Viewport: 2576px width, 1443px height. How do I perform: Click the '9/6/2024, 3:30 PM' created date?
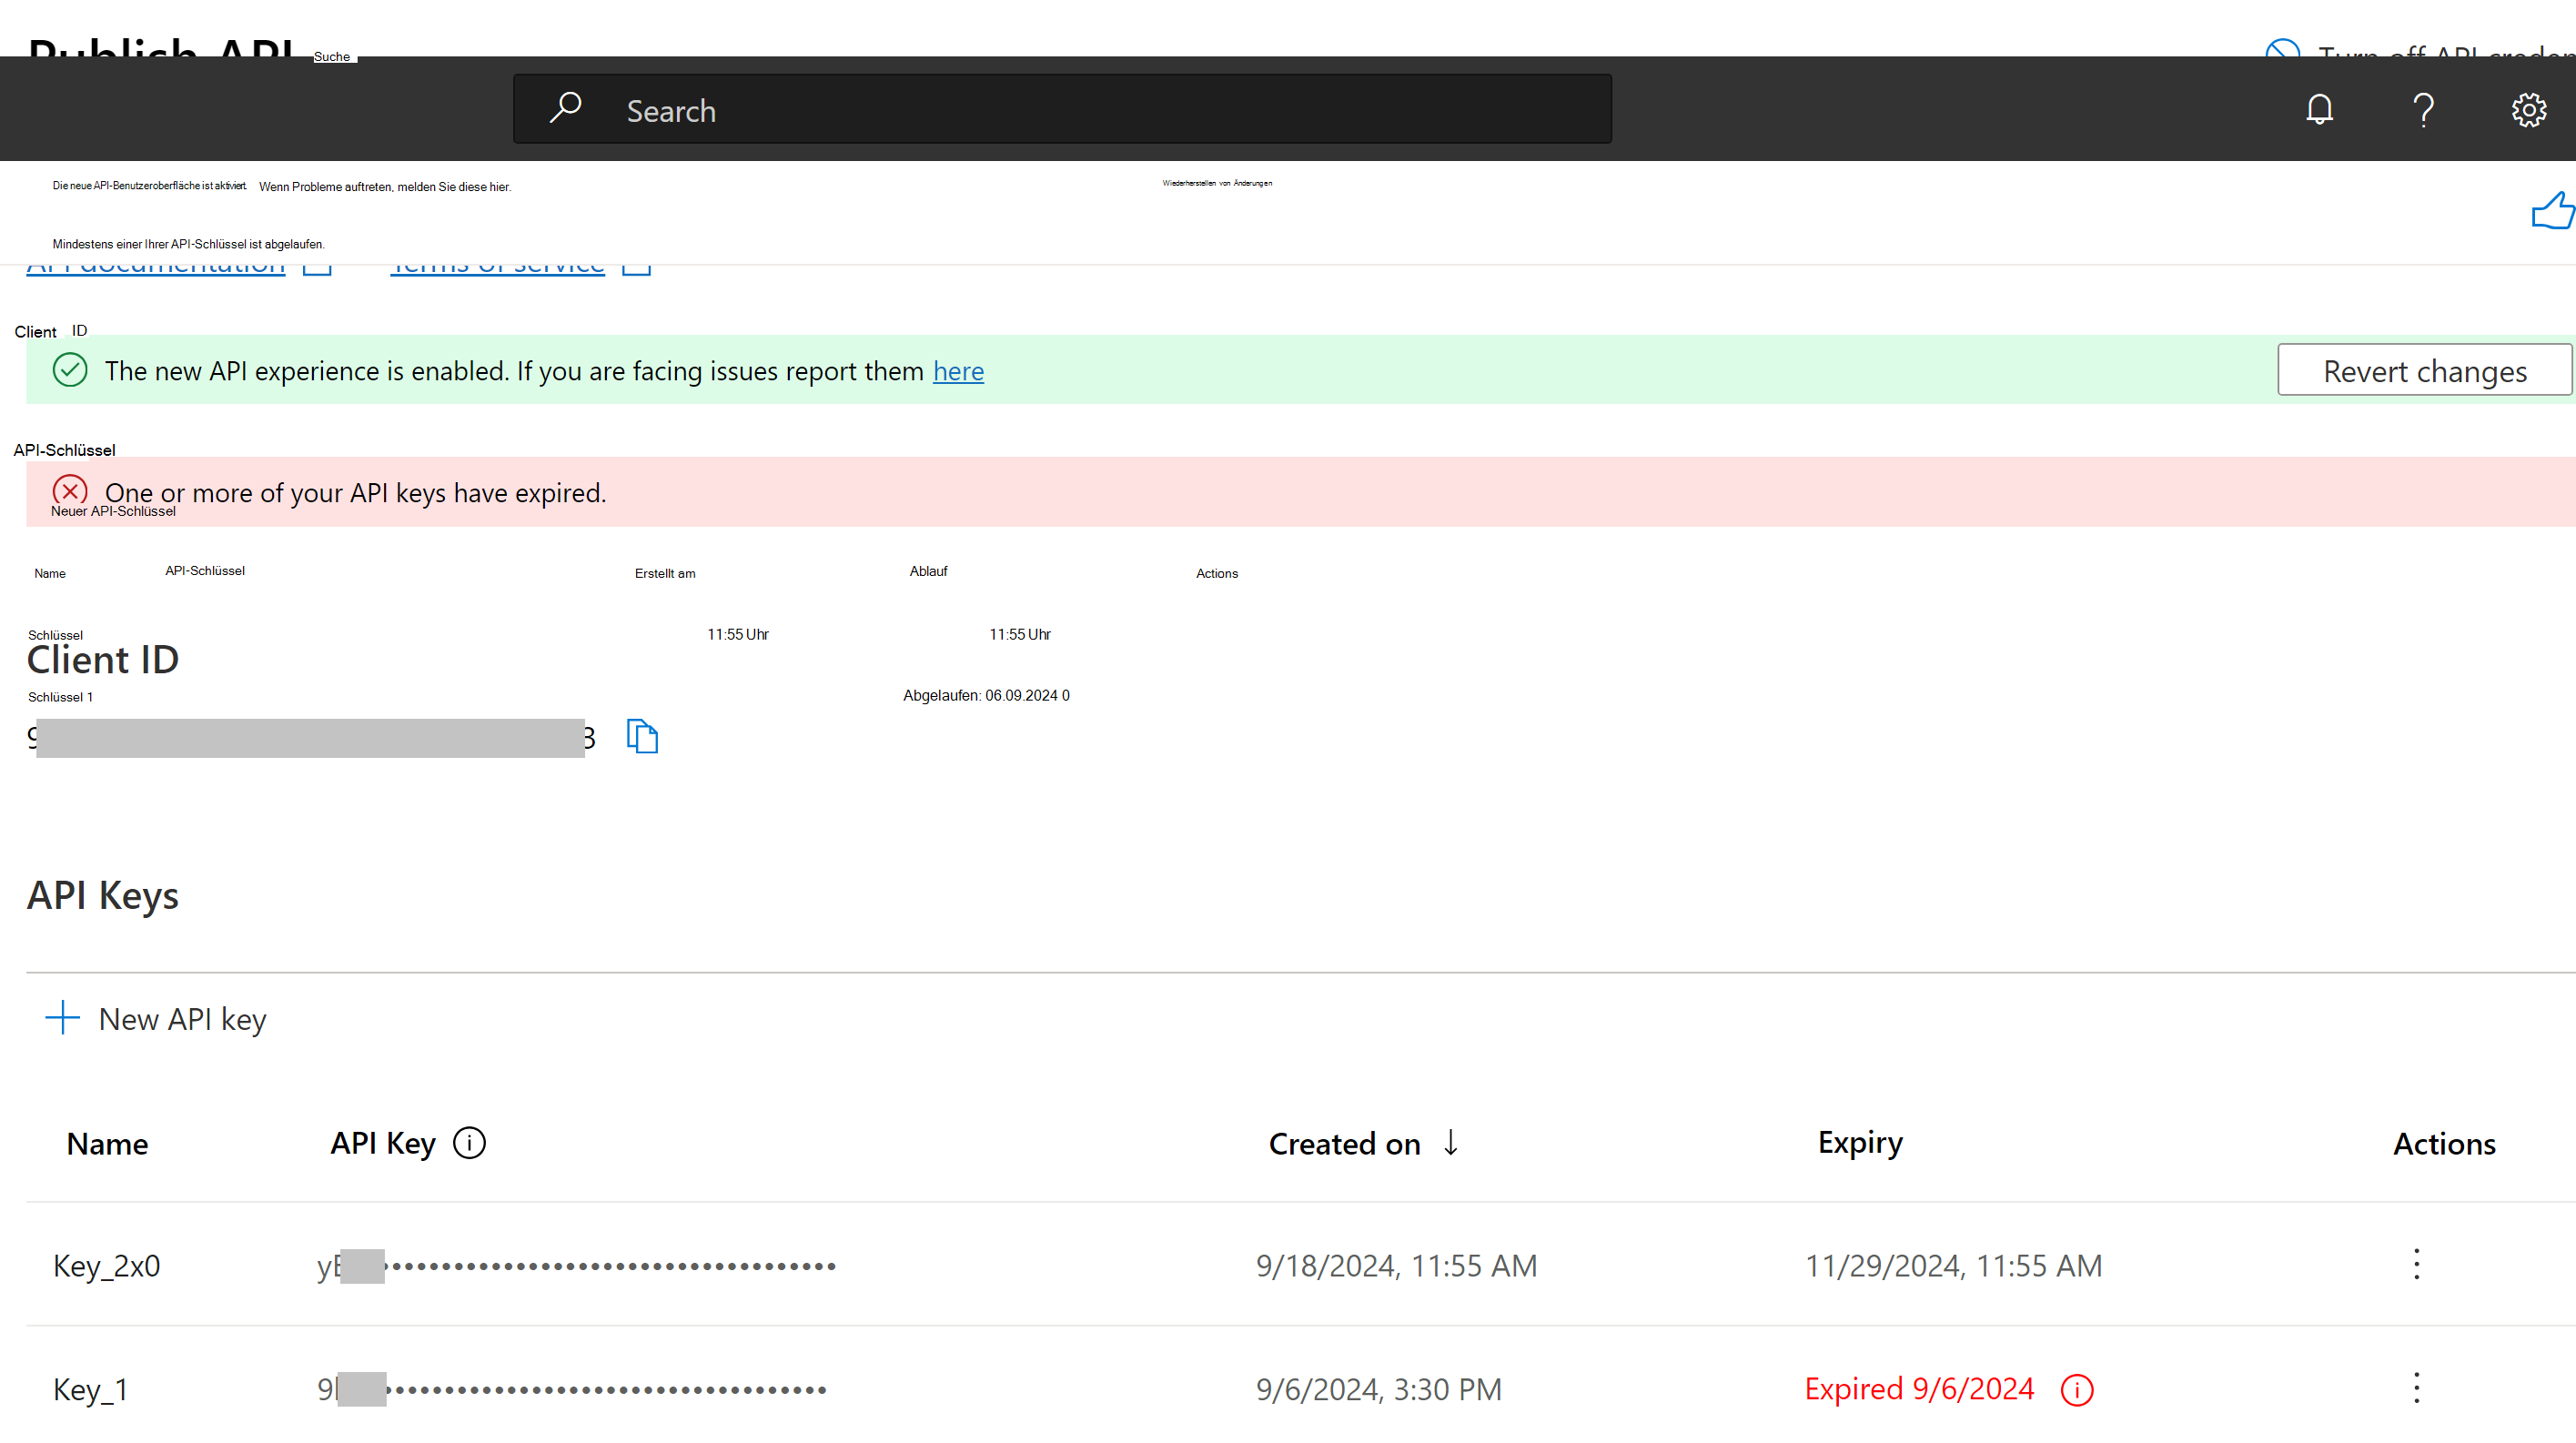click(1378, 1390)
